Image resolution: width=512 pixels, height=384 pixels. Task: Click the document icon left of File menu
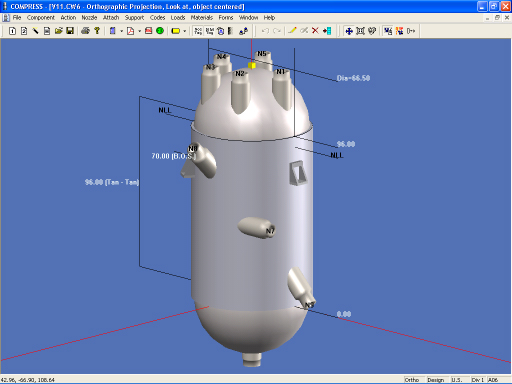coord(6,18)
